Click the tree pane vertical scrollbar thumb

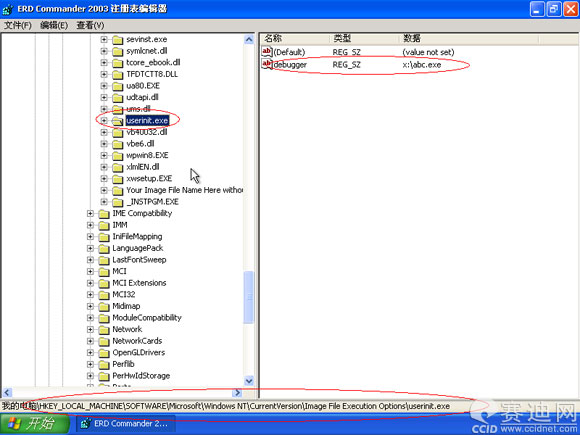(249, 297)
